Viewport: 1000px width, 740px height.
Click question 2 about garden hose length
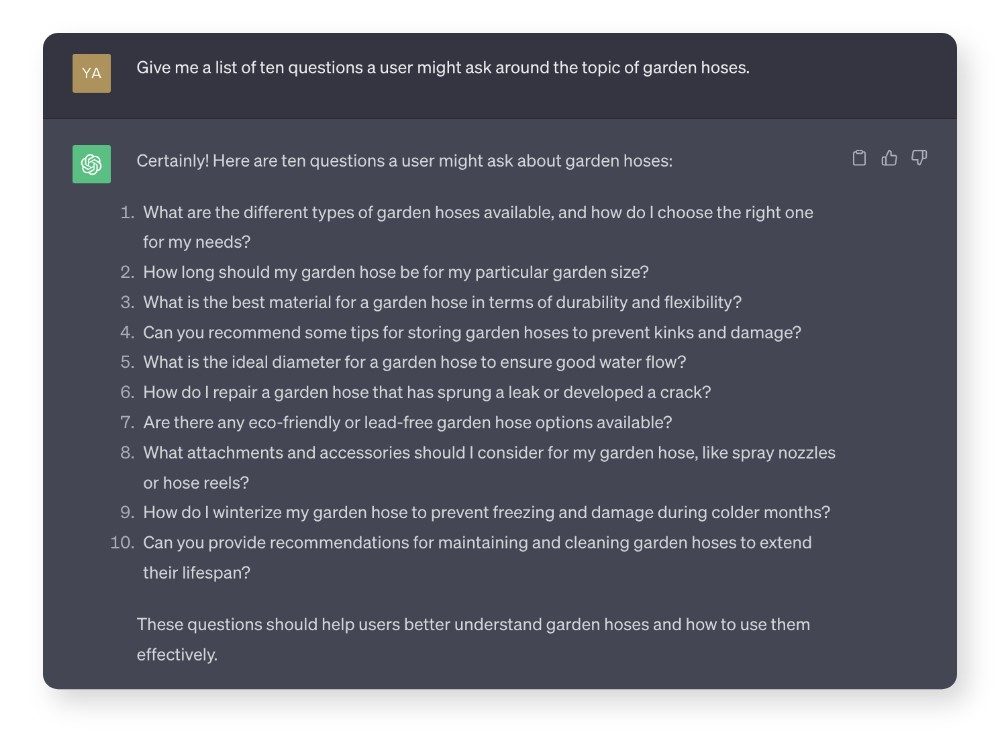point(396,272)
